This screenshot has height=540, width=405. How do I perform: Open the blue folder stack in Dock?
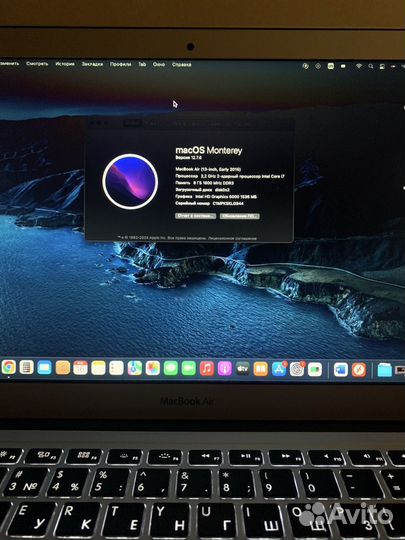[384, 370]
